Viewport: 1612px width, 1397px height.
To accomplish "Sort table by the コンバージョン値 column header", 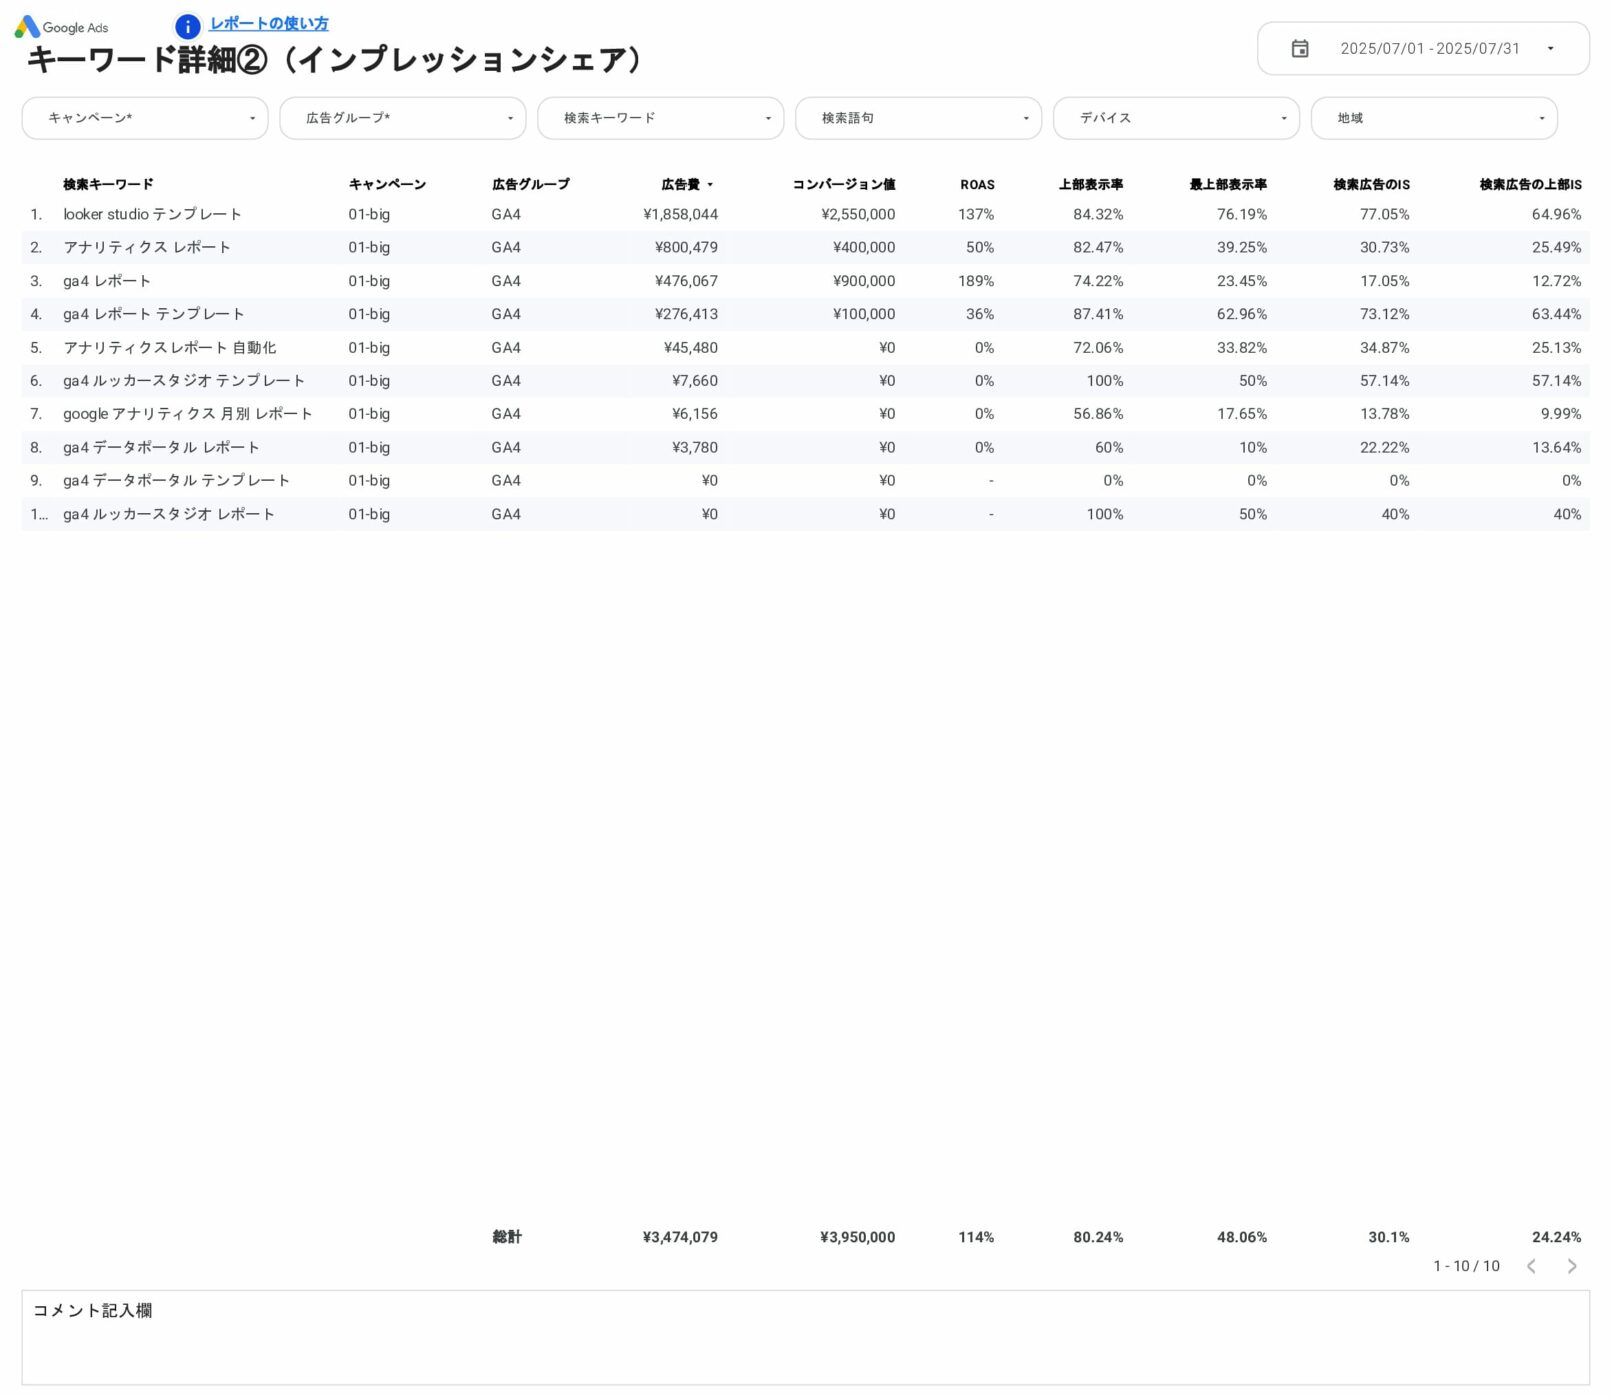I will pyautogui.click(x=843, y=184).
